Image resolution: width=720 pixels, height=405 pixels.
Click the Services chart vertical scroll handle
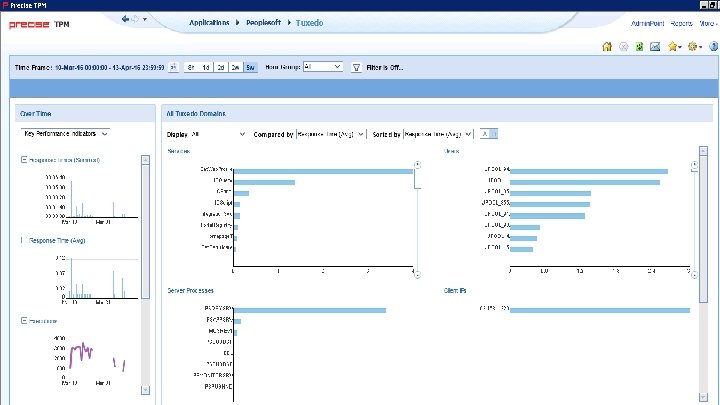point(417,179)
